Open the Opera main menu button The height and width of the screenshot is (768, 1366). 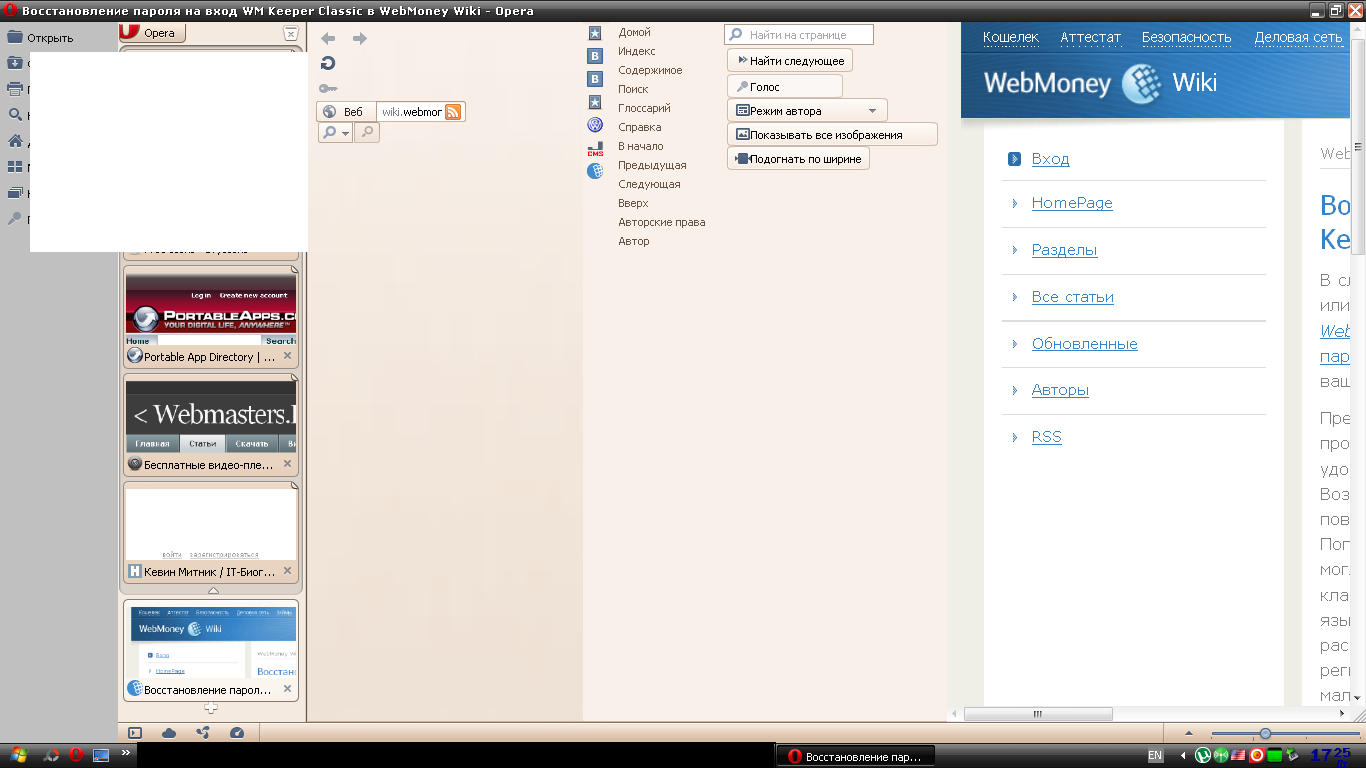[x=152, y=33]
